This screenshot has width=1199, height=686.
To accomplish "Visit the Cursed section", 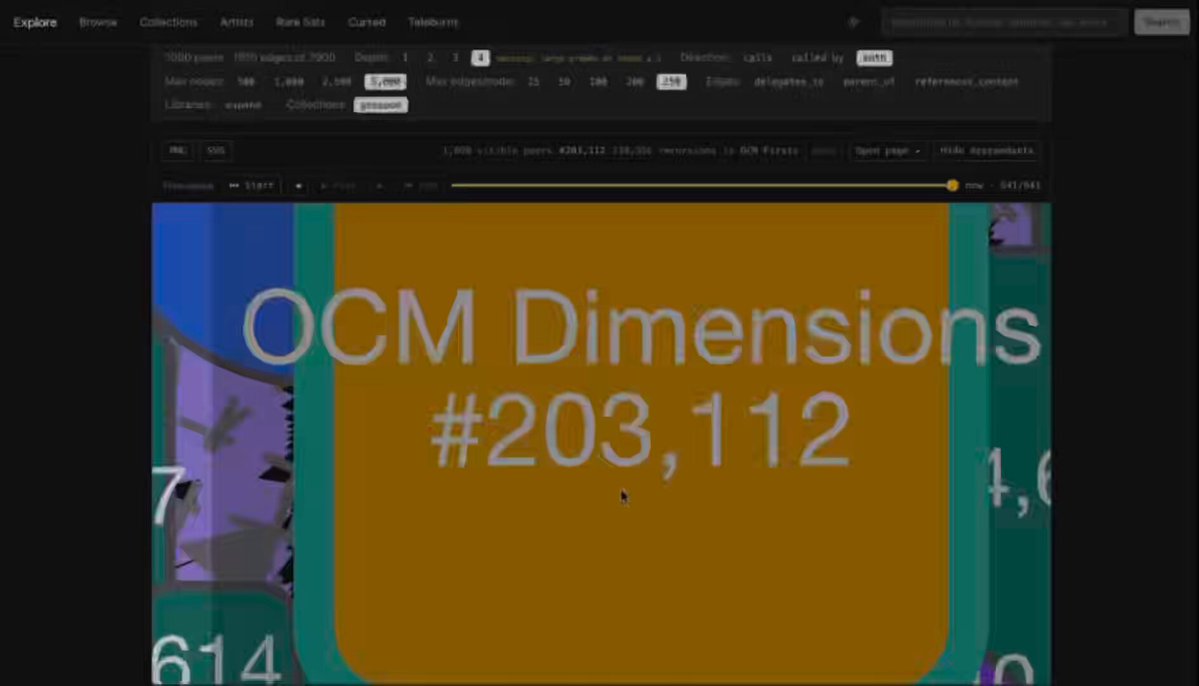I will tap(367, 22).
